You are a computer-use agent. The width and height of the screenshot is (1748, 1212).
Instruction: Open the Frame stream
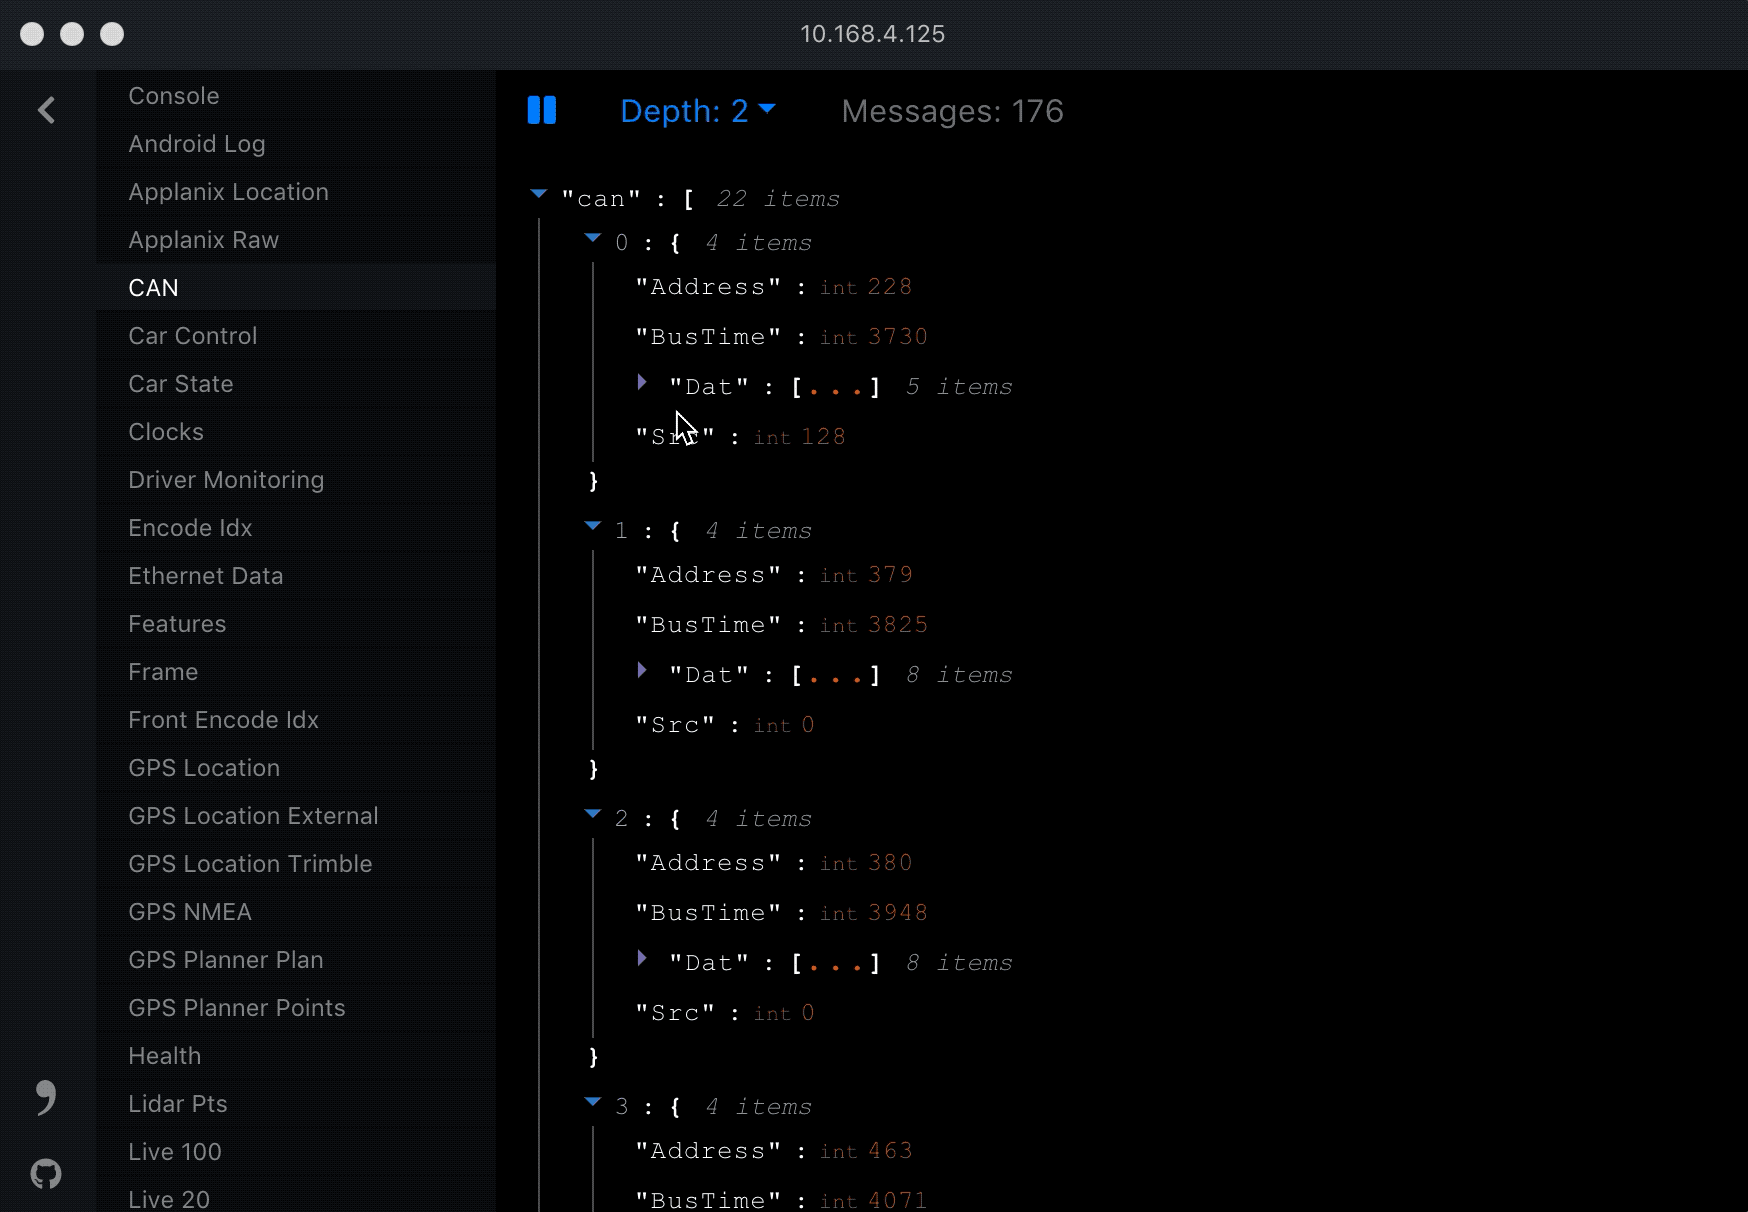coord(296,672)
